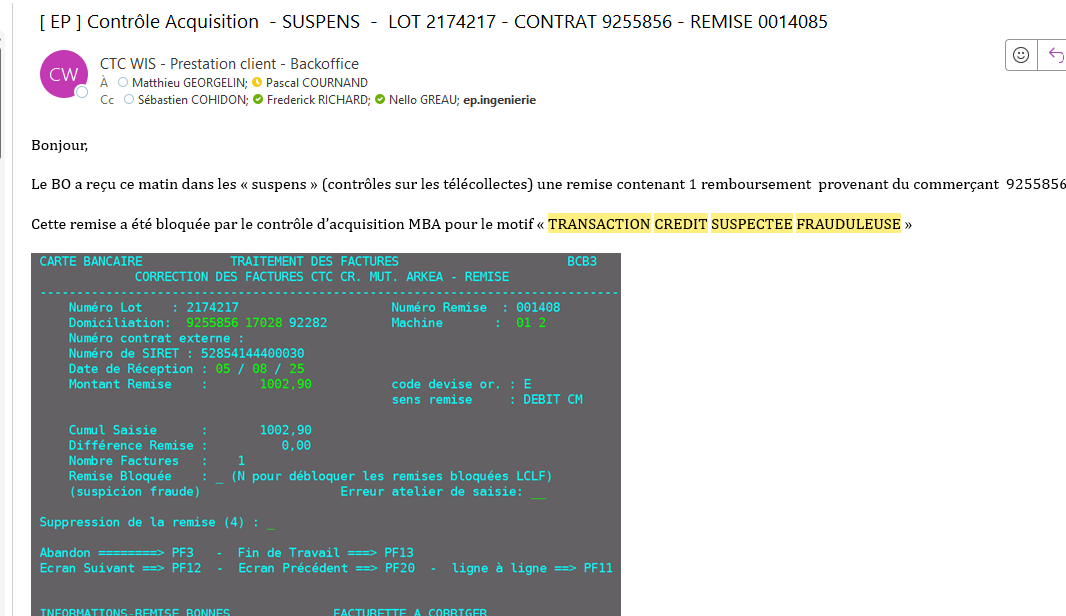Click the Remise Bloquée input field

point(220,477)
